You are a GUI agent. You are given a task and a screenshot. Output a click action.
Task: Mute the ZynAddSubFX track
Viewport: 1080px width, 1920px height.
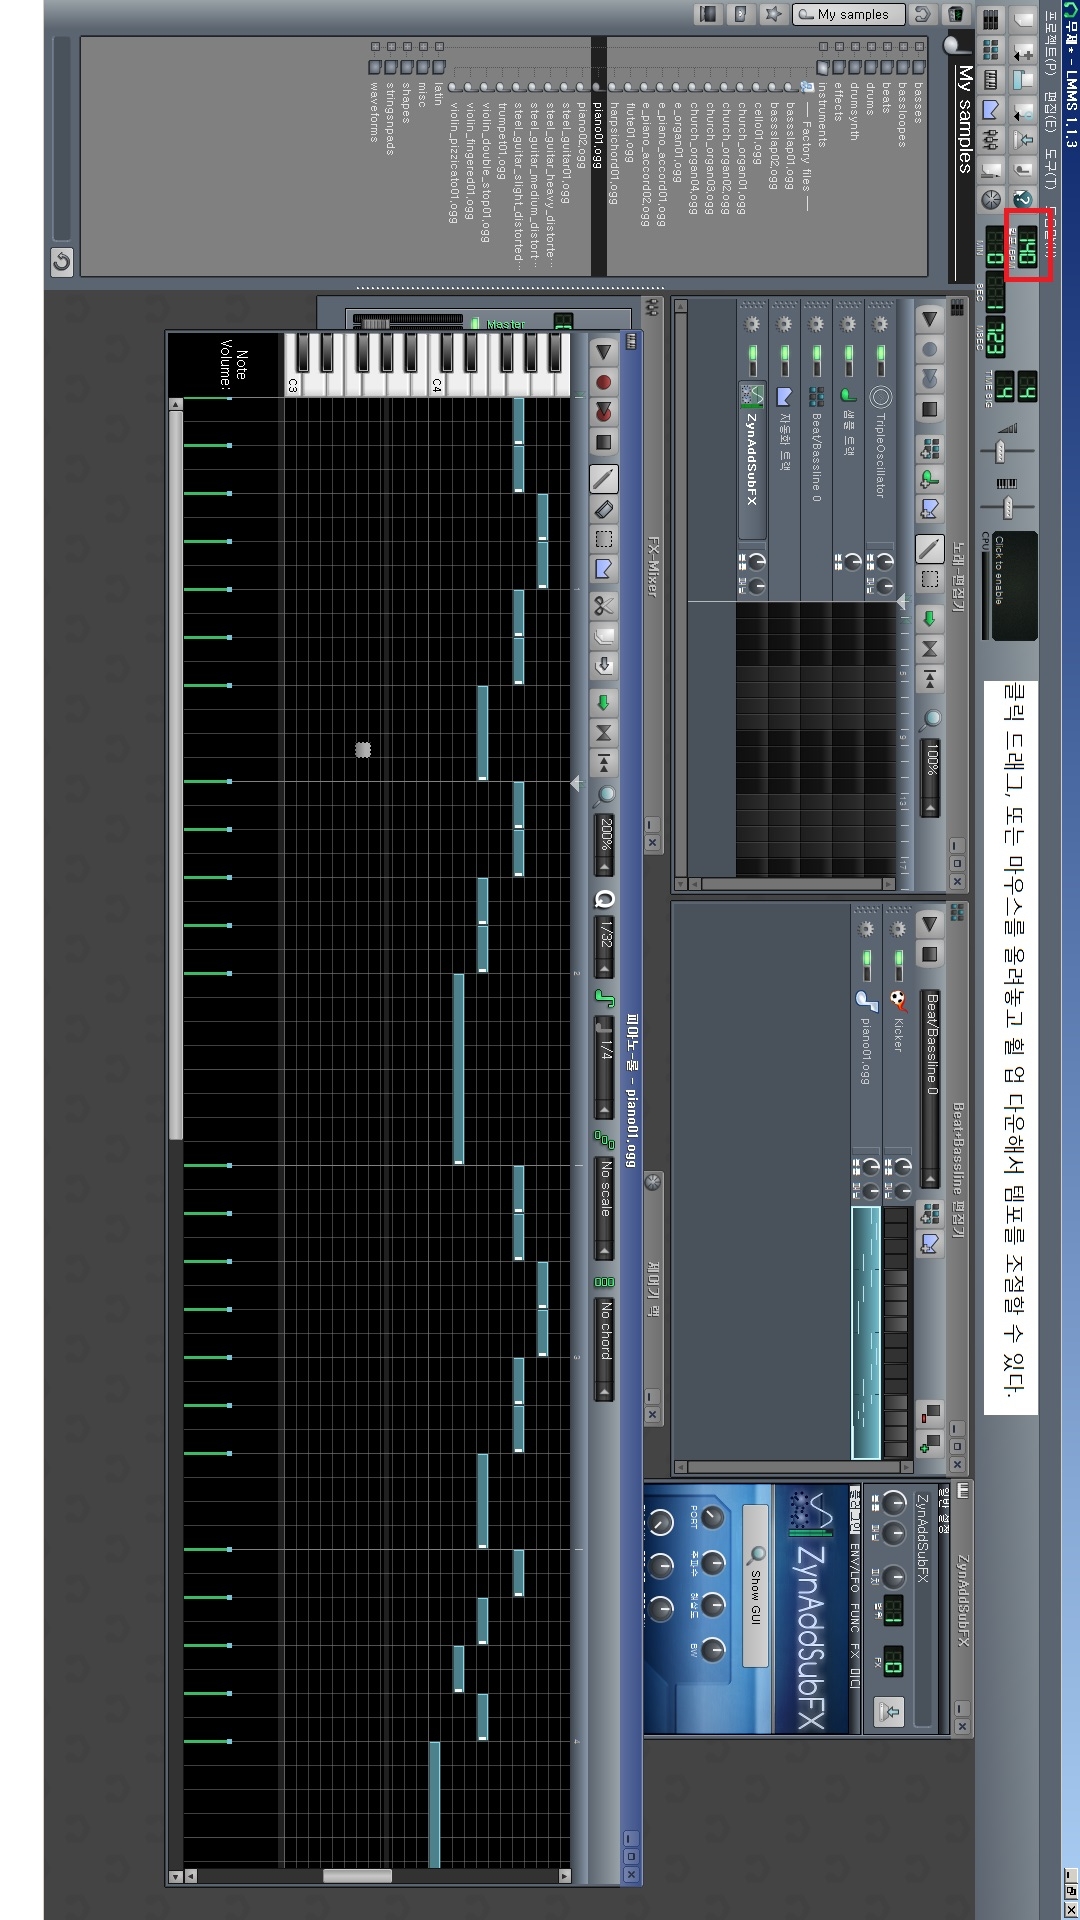pos(753,353)
